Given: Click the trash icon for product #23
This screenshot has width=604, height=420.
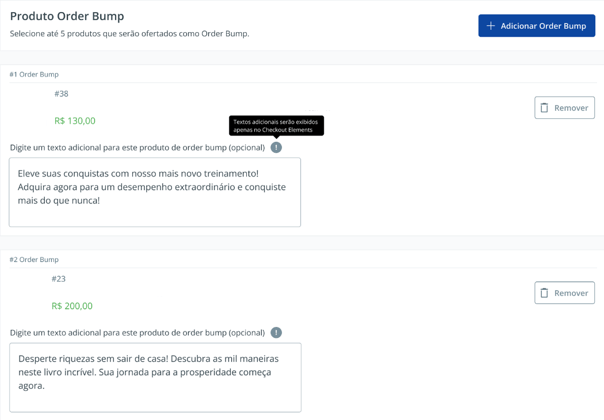Looking at the screenshot, I should click(544, 293).
